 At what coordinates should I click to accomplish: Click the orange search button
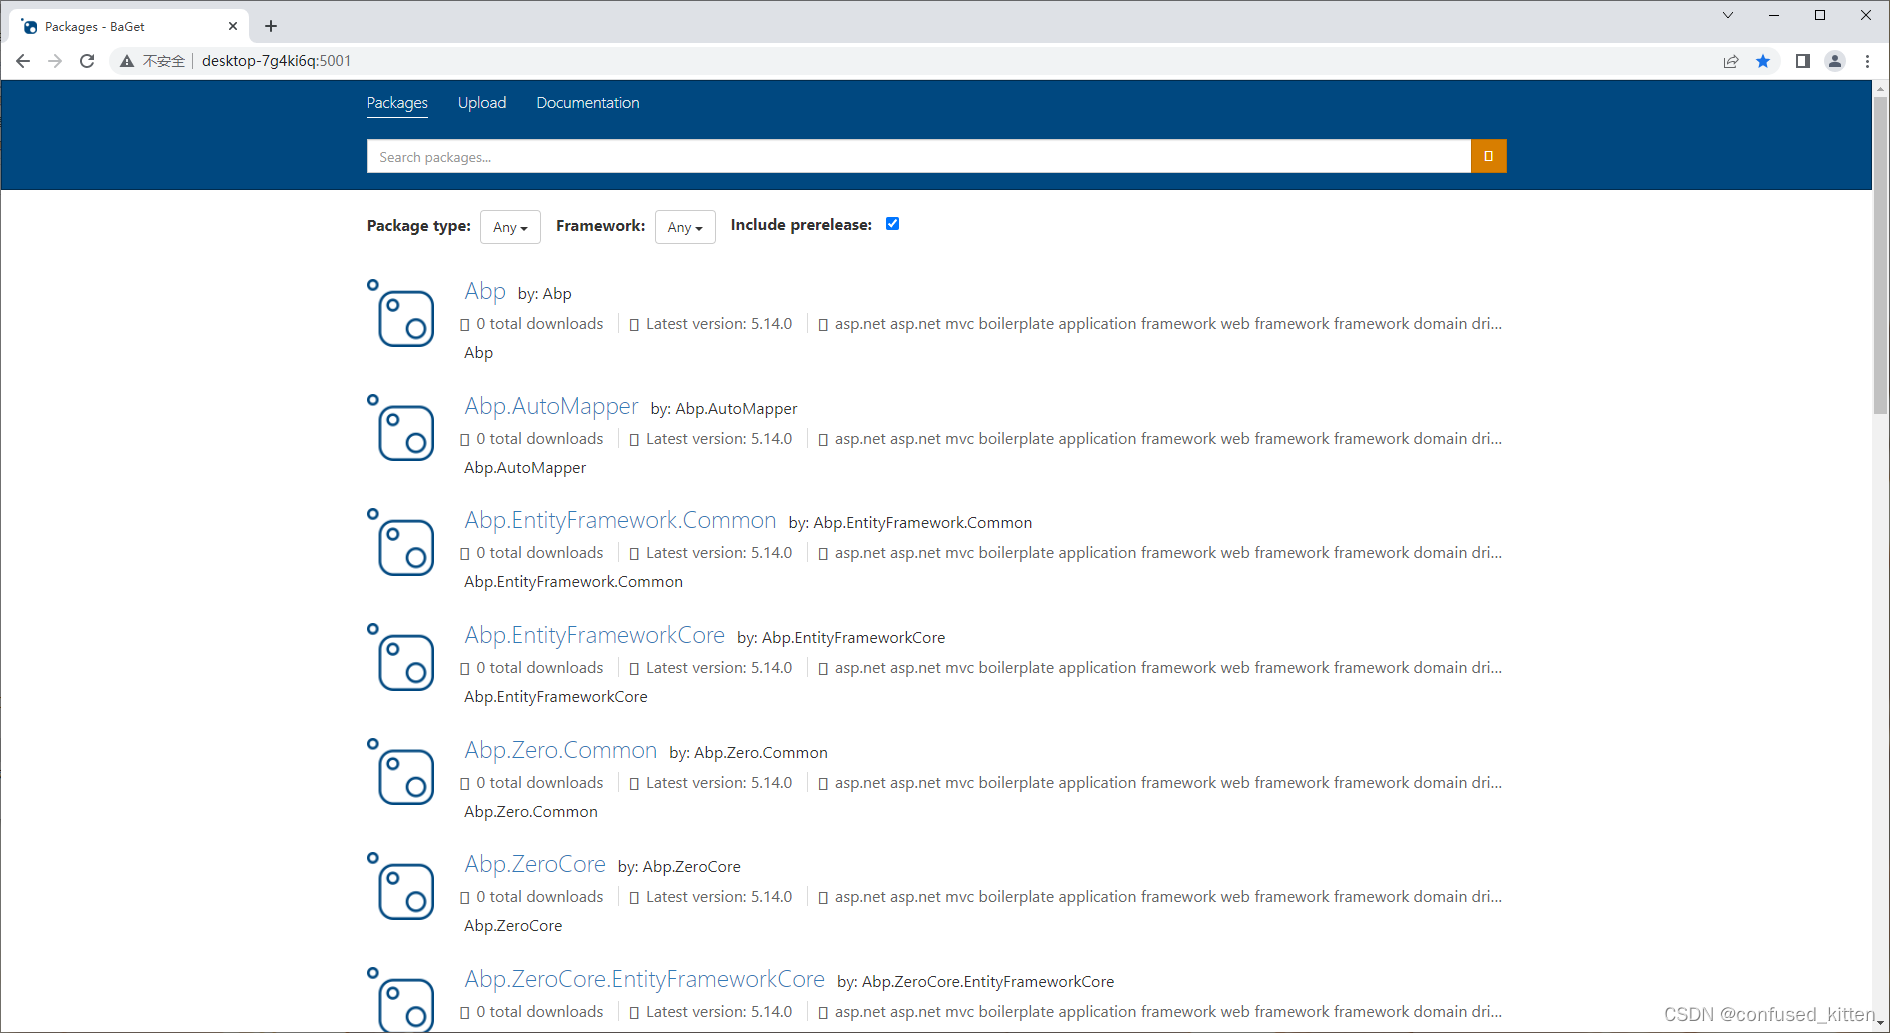tap(1488, 156)
